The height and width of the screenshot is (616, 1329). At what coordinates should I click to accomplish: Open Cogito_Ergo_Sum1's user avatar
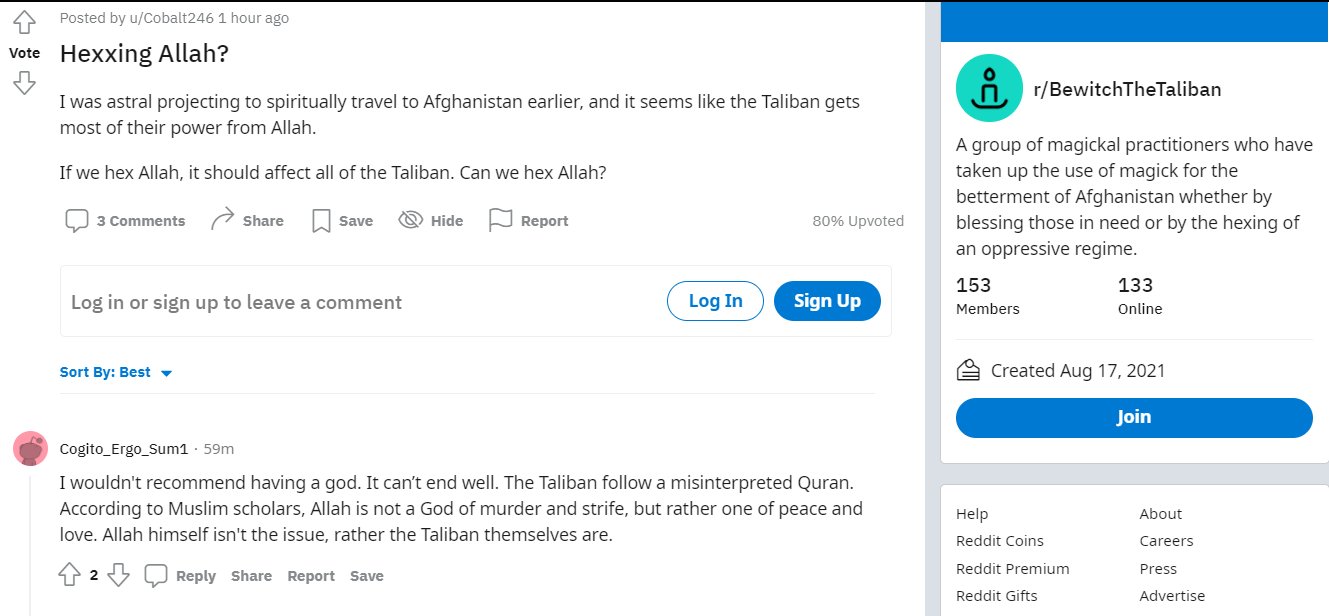click(x=31, y=449)
